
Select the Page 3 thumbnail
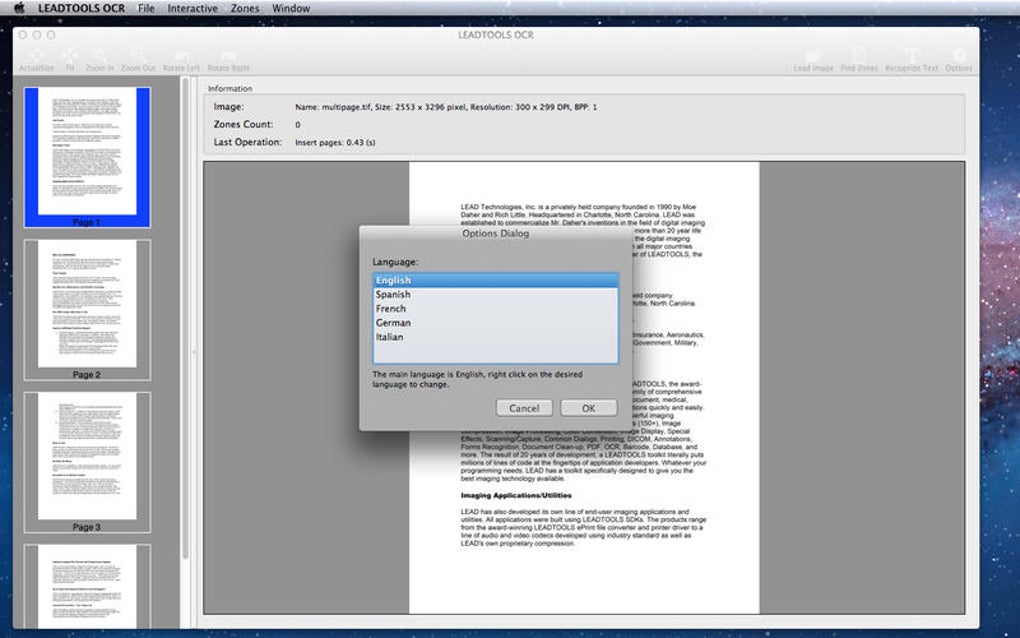click(87, 462)
